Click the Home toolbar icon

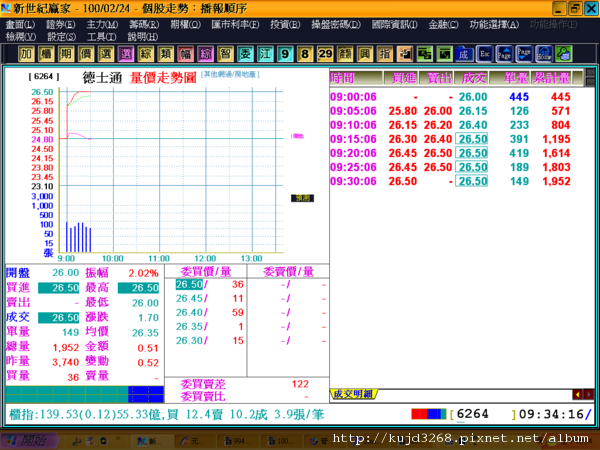(x=544, y=54)
